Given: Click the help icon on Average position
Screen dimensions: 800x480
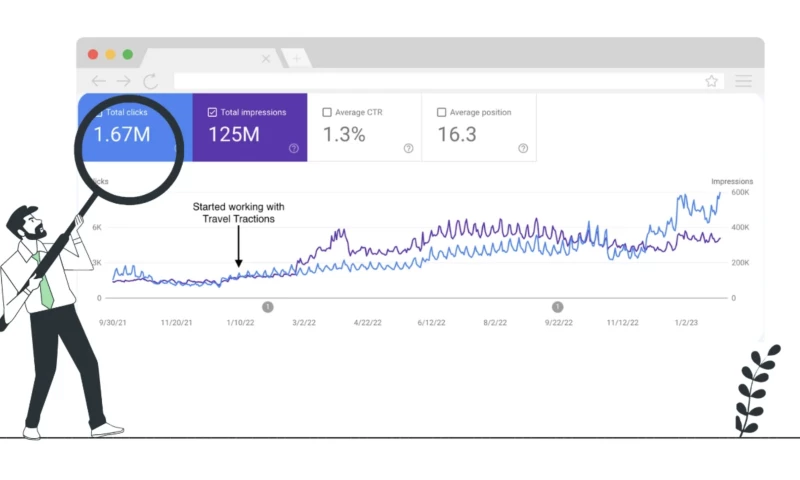Looking at the screenshot, I should click(x=522, y=148).
